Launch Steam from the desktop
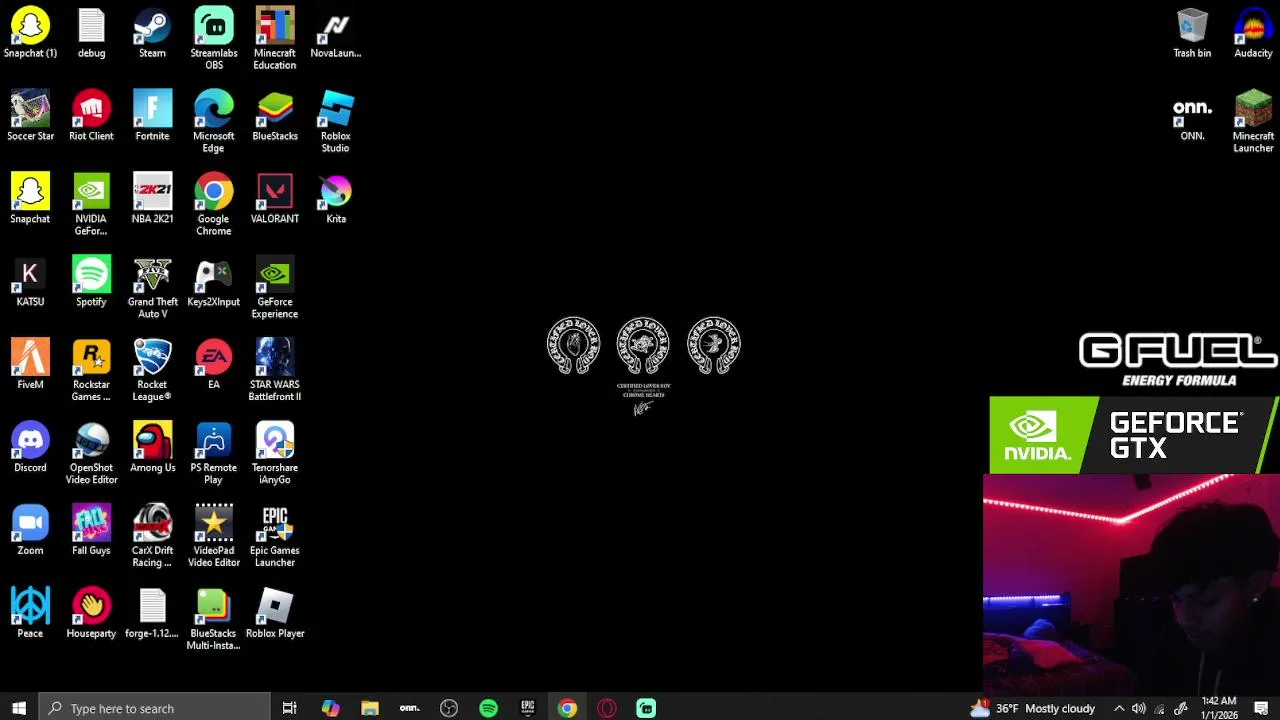The image size is (1280, 720). pos(152,33)
